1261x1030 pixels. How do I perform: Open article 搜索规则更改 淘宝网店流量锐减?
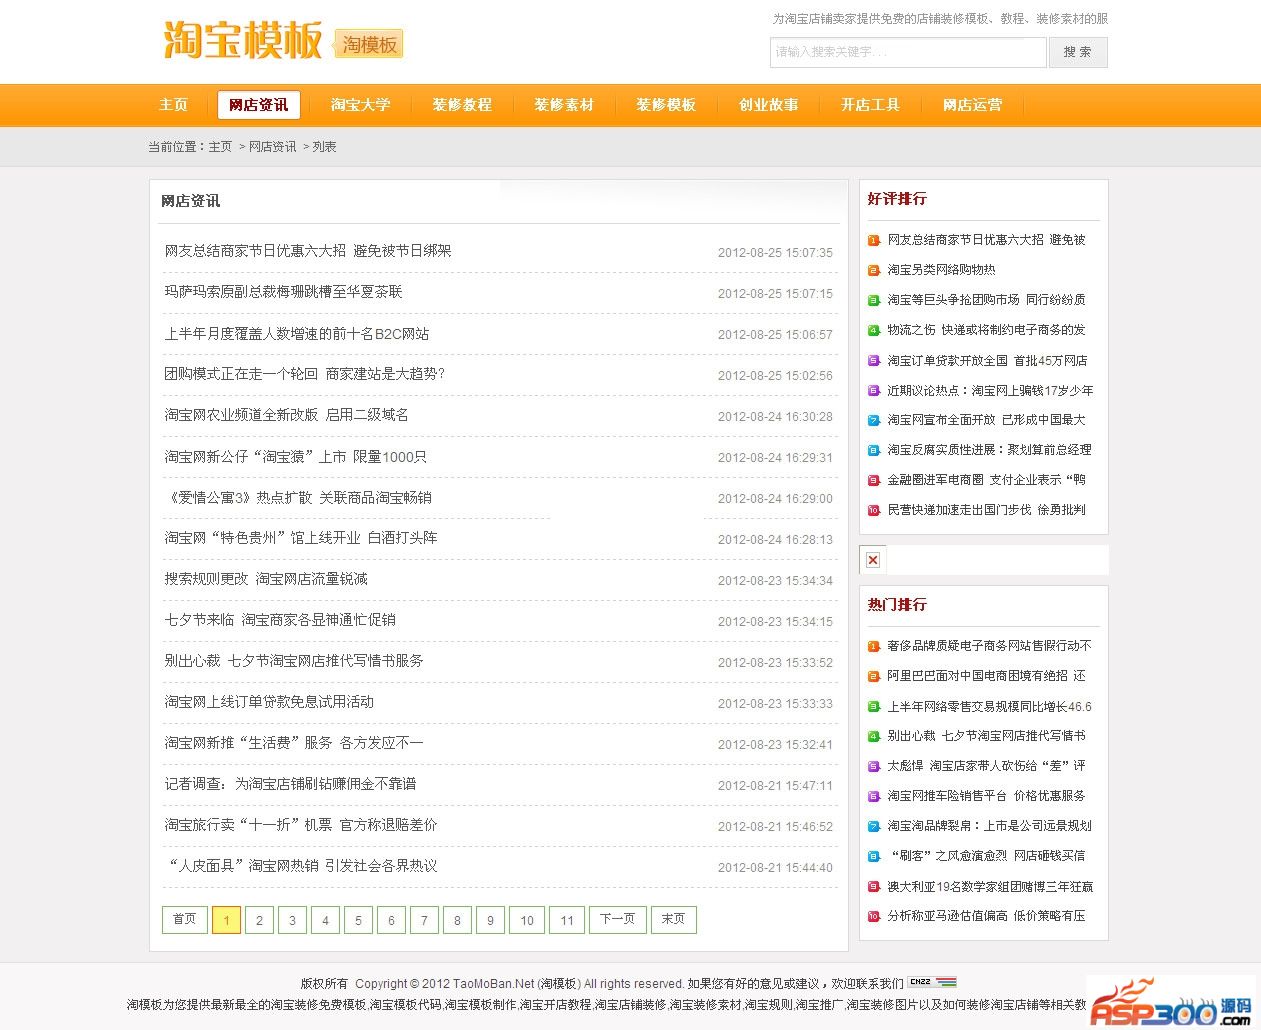coord(266,579)
